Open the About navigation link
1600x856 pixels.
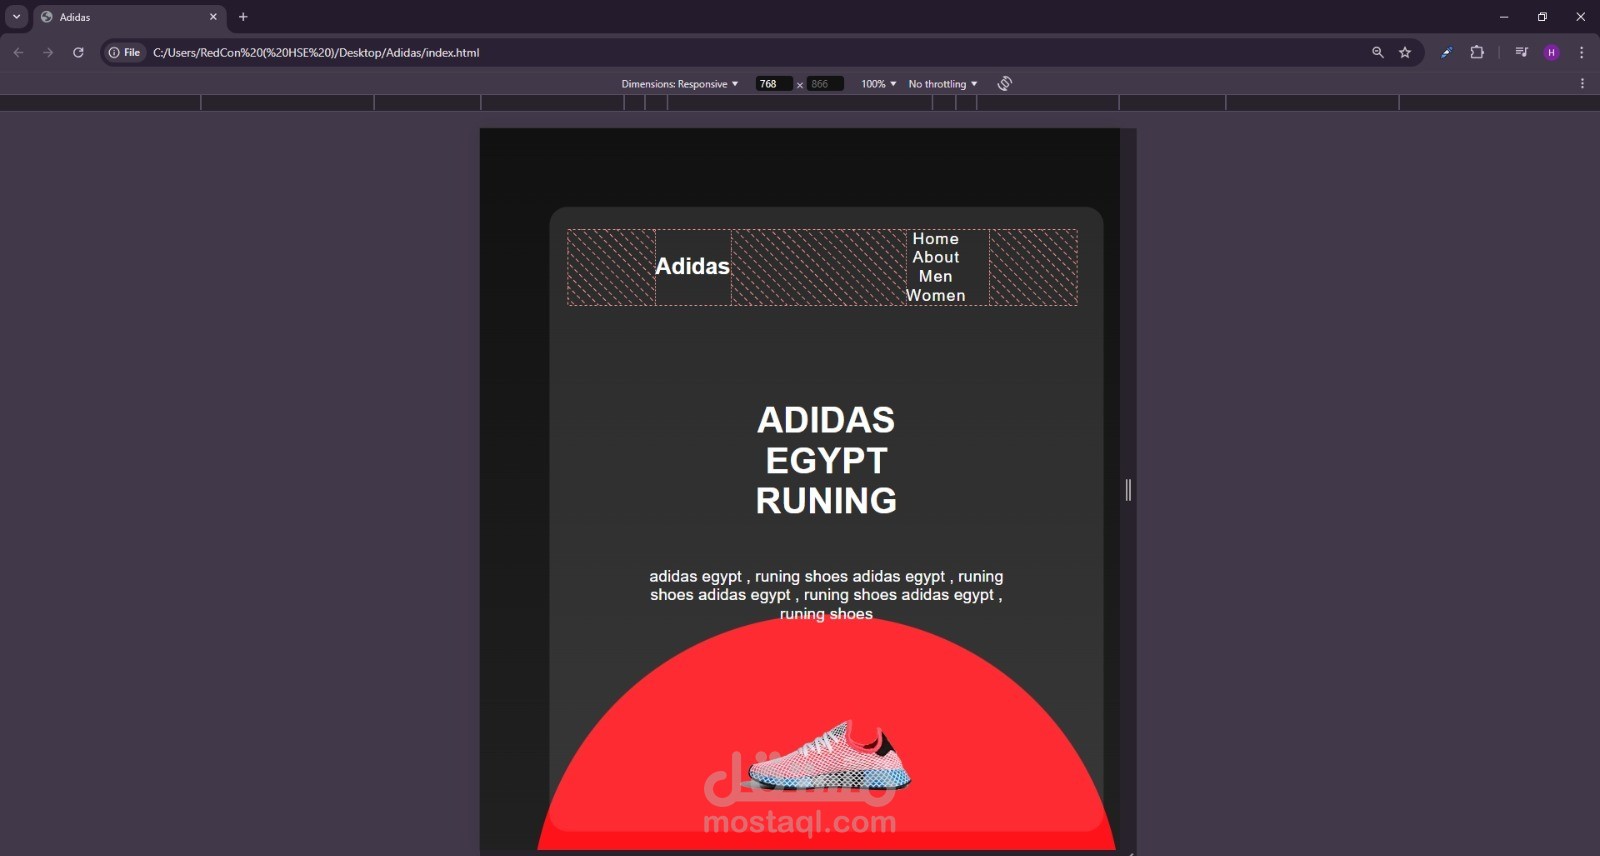[x=936, y=258]
